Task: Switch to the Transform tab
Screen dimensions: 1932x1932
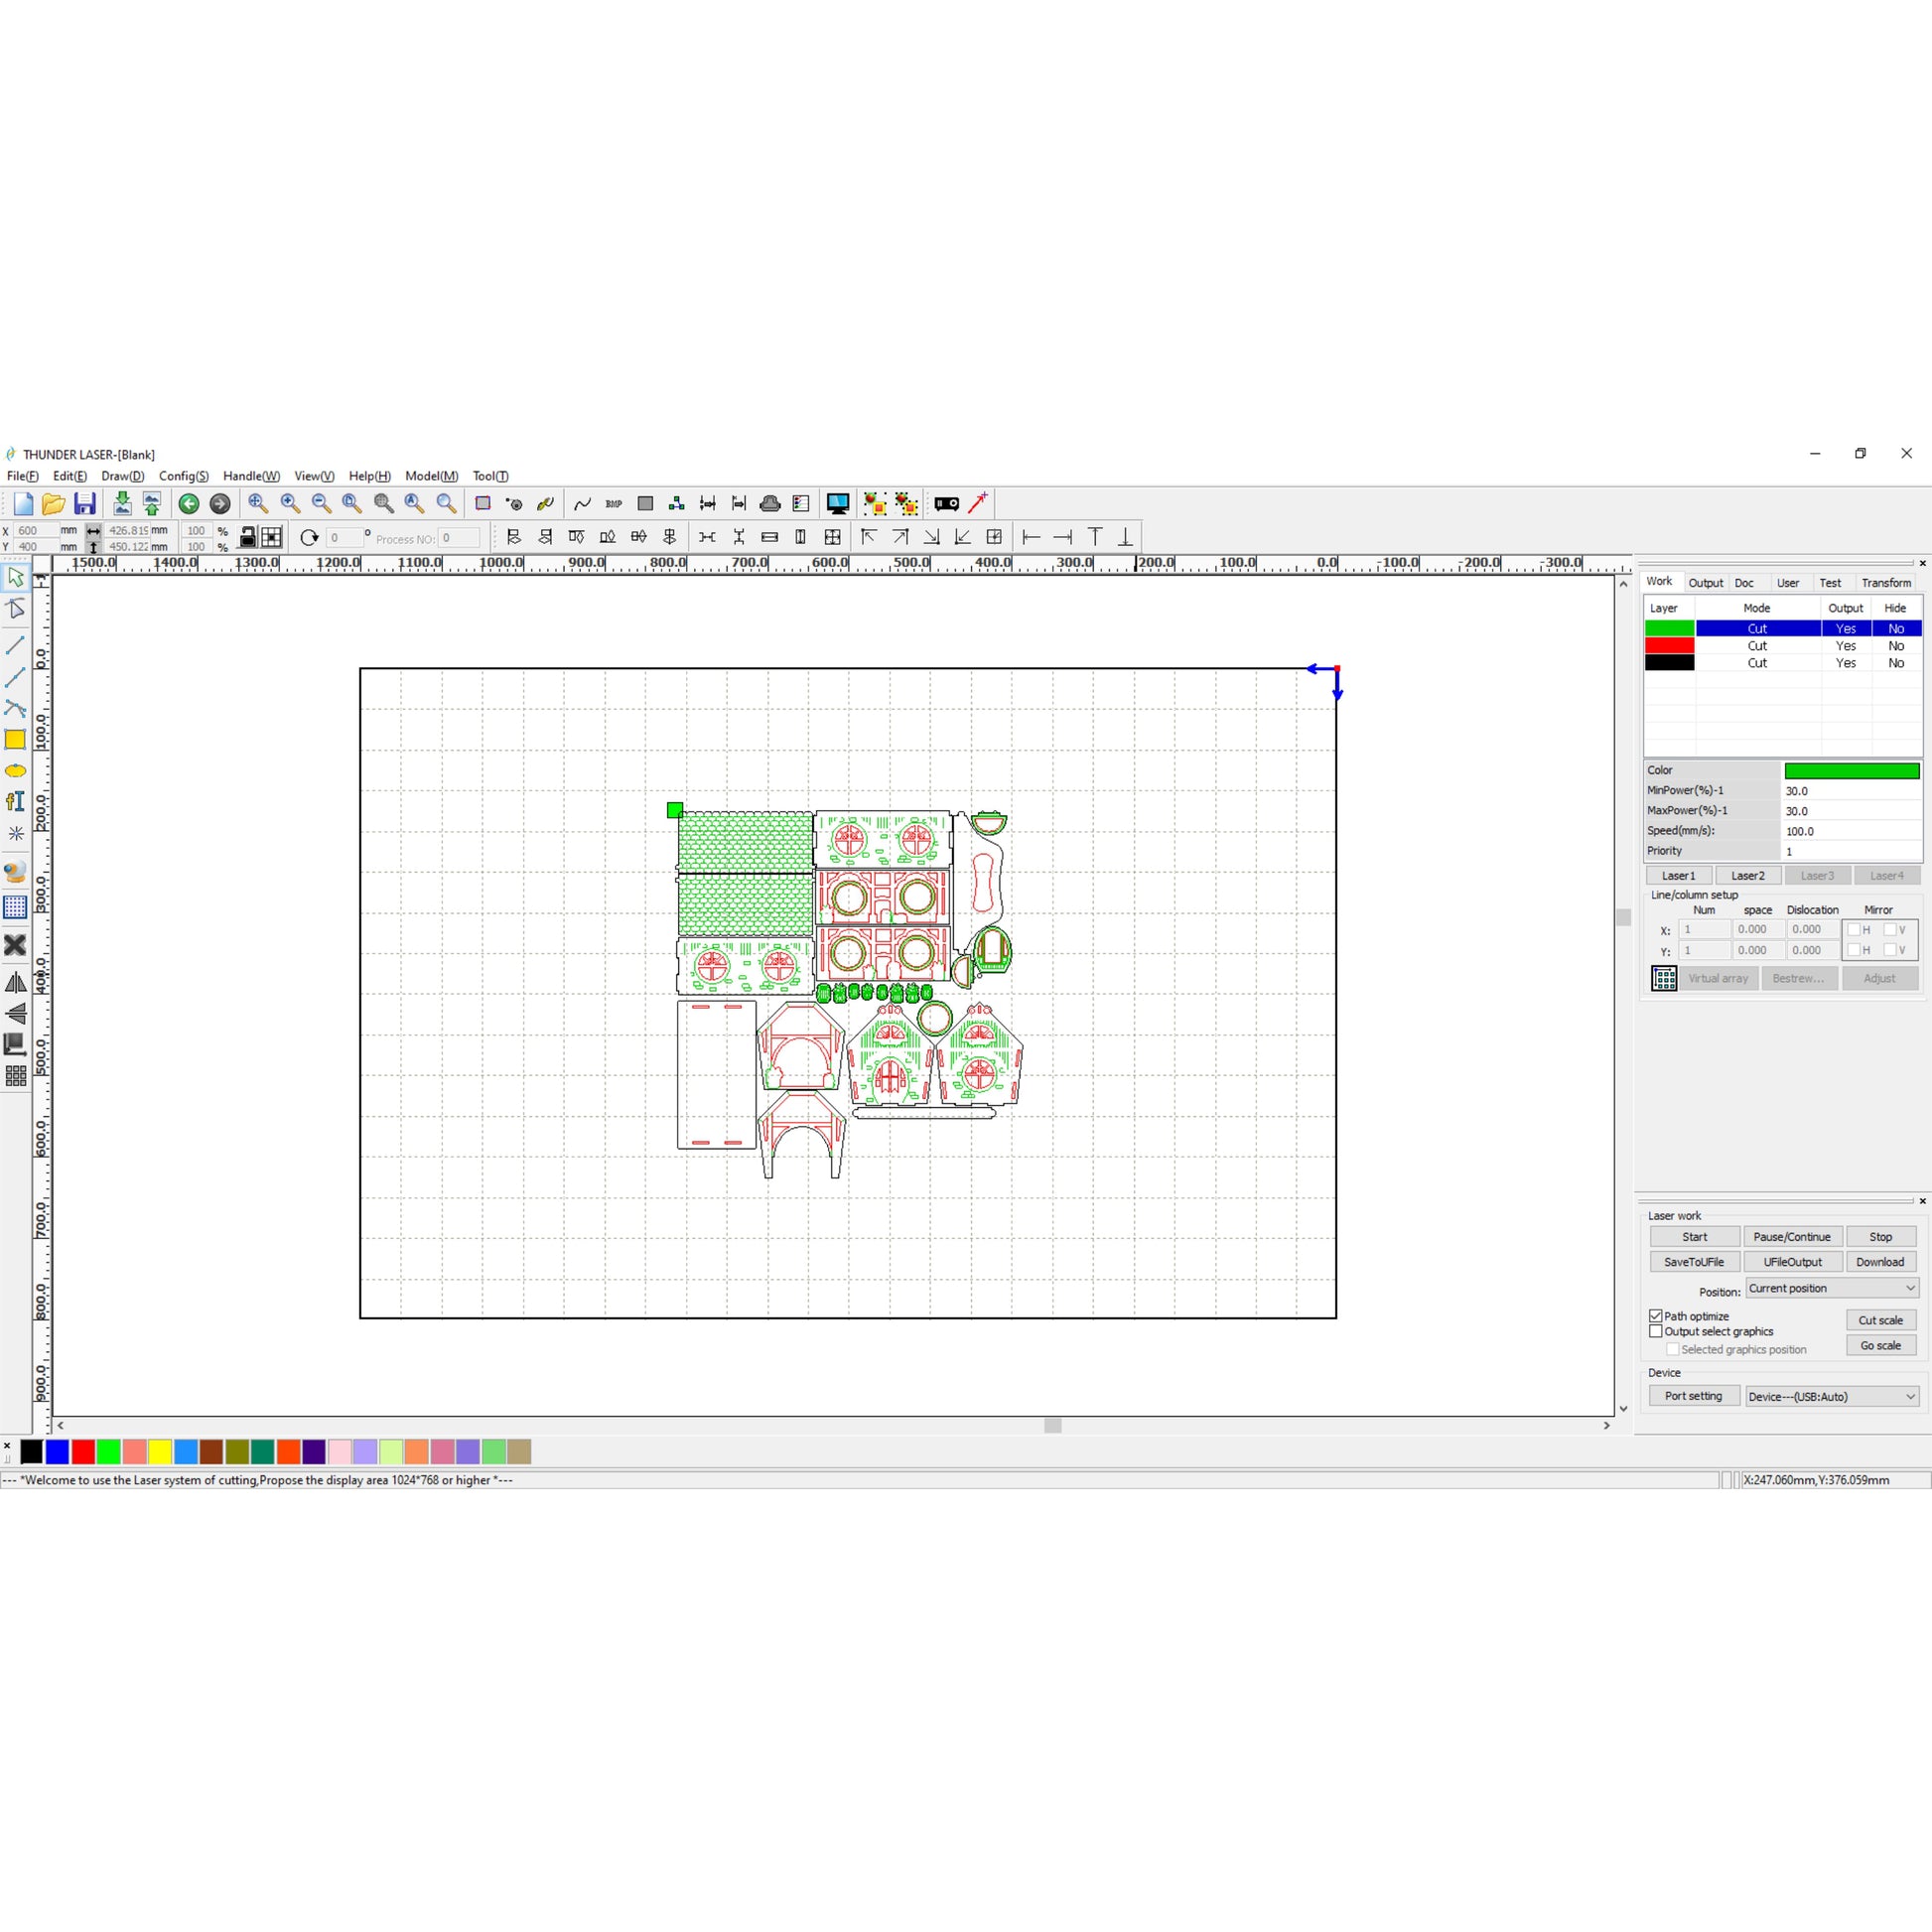Action: pyautogui.click(x=1885, y=583)
